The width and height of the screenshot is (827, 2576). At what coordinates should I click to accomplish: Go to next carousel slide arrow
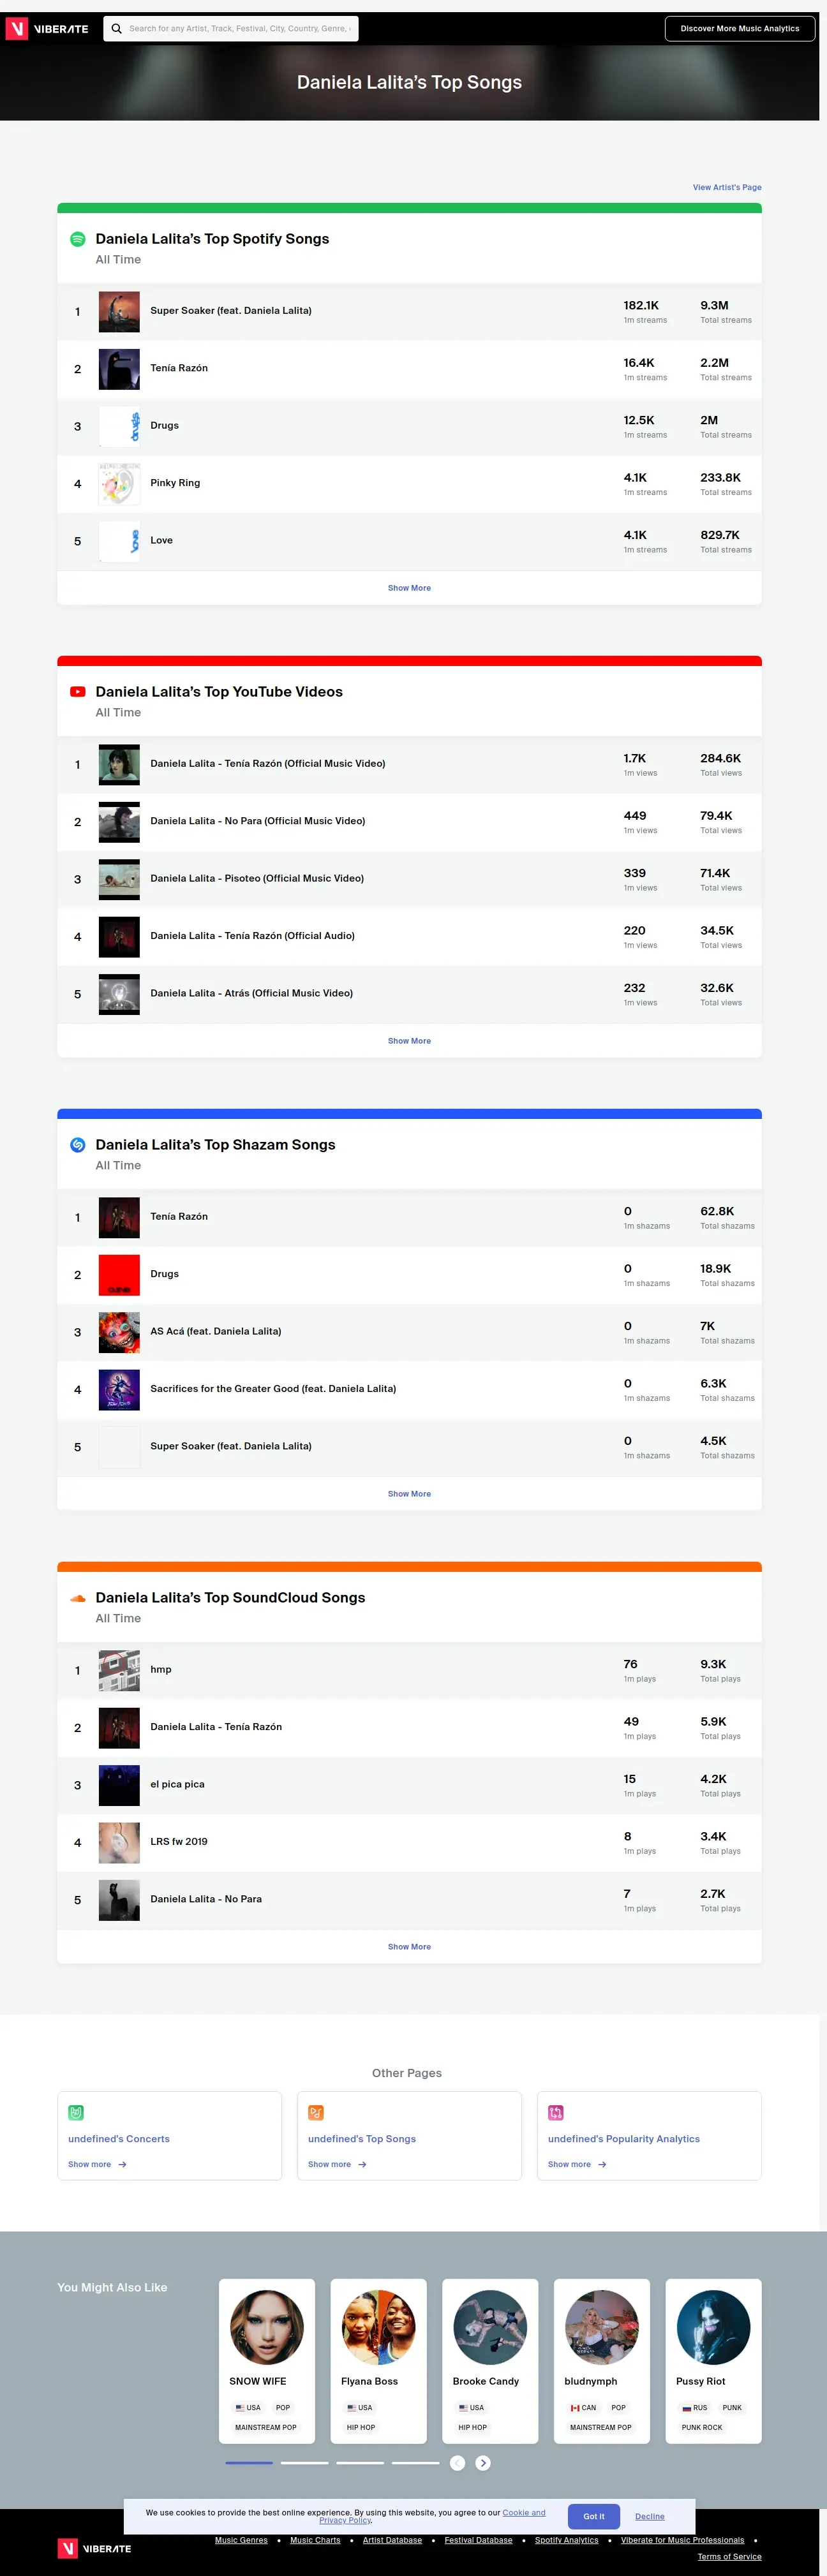(x=483, y=2463)
